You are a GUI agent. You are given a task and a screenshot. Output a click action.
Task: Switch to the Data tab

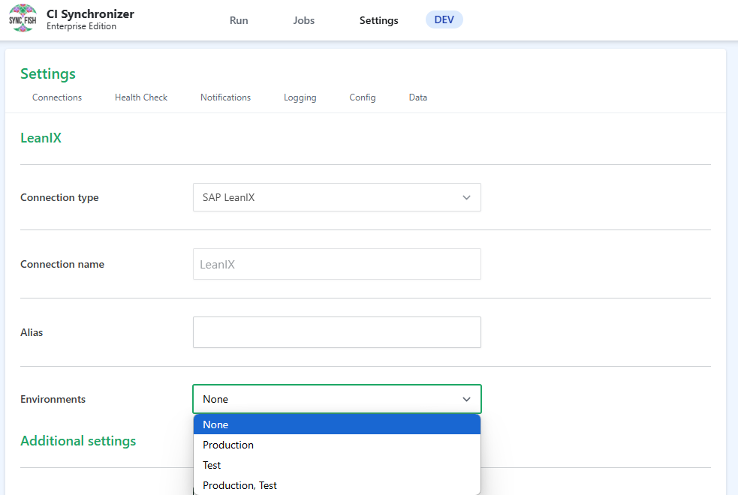(418, 97)
